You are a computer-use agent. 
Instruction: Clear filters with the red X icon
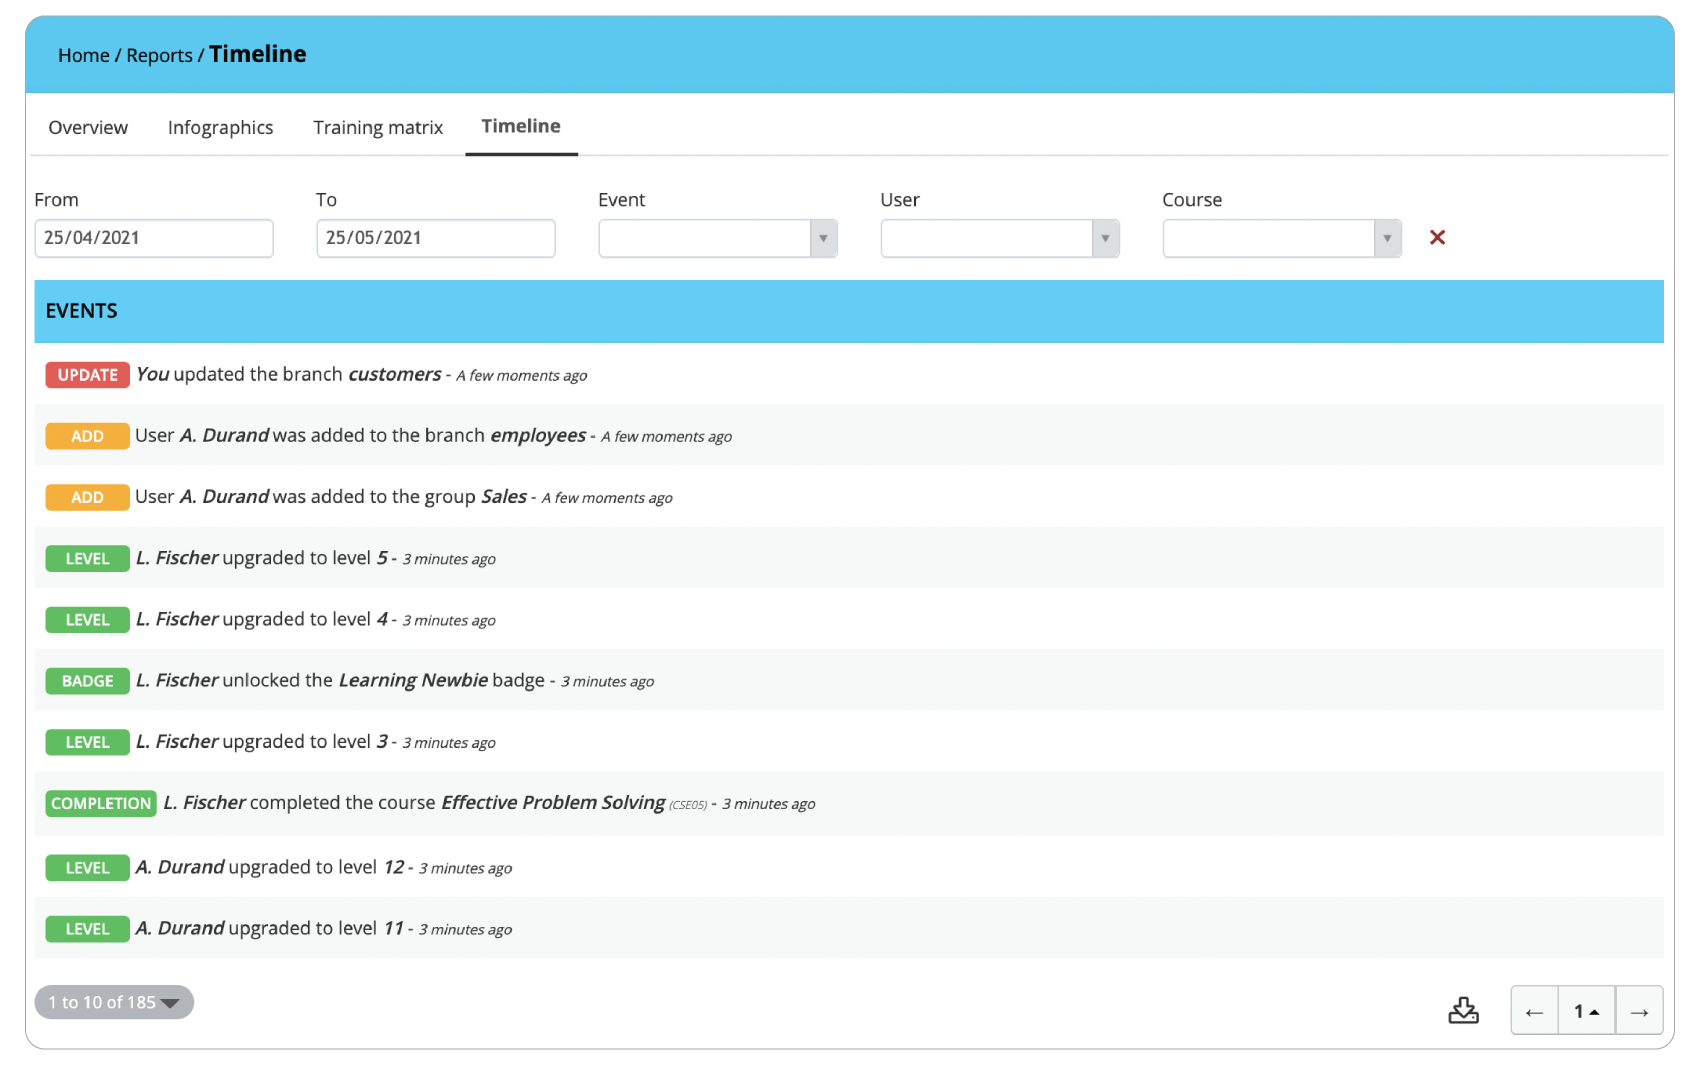click(x=1437, y=237)
